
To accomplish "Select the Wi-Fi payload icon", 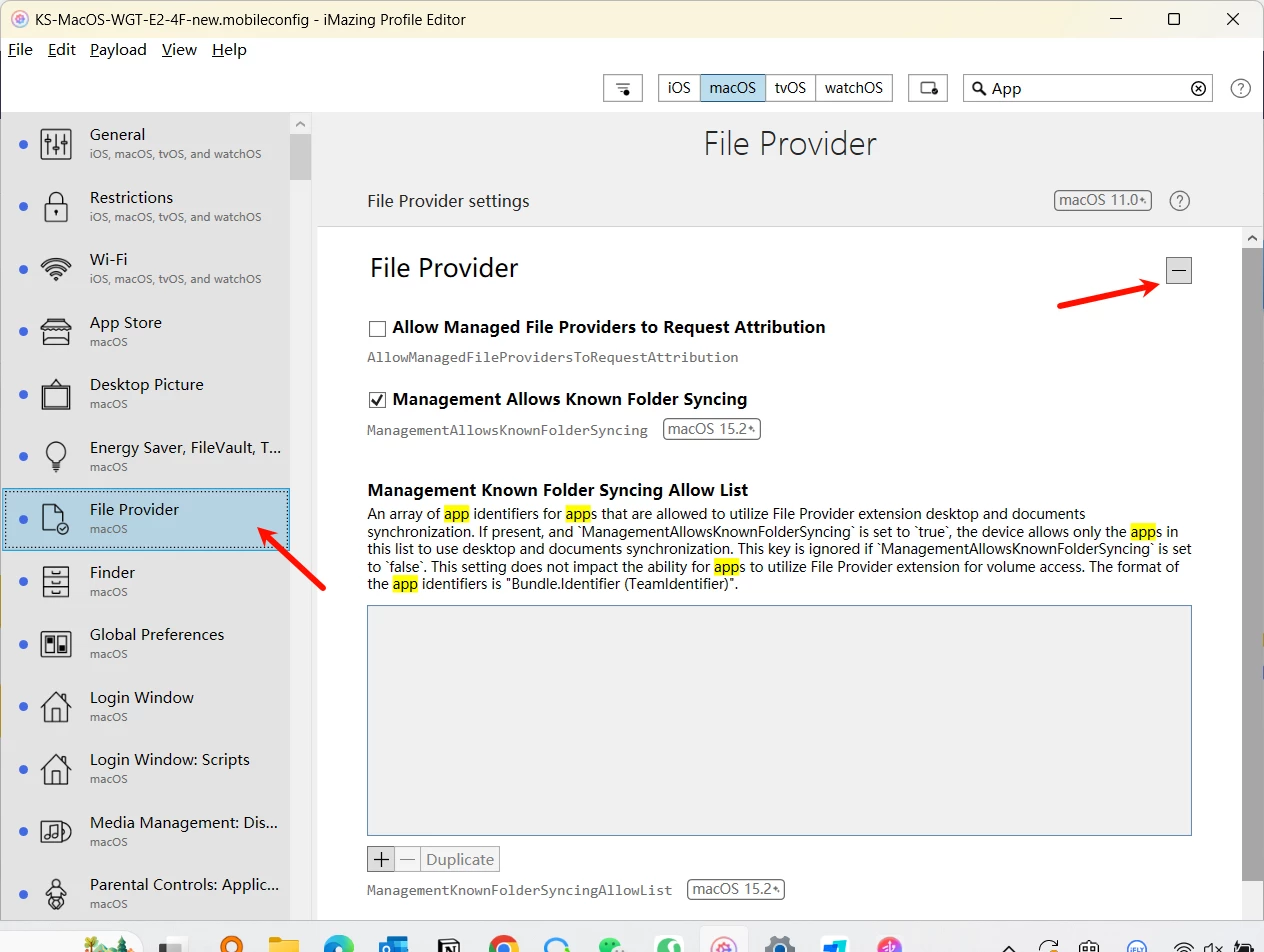I will (x=56, y=269).
